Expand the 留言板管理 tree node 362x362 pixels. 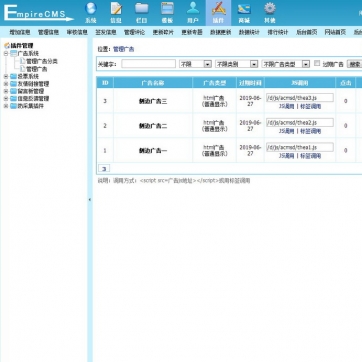tap(6, 91)
